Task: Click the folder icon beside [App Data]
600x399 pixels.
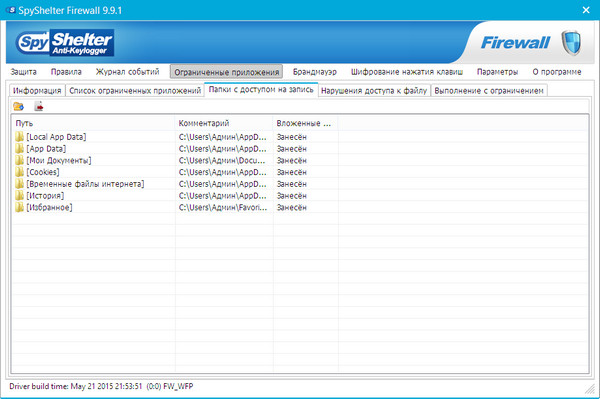Action: coord(20,149)
